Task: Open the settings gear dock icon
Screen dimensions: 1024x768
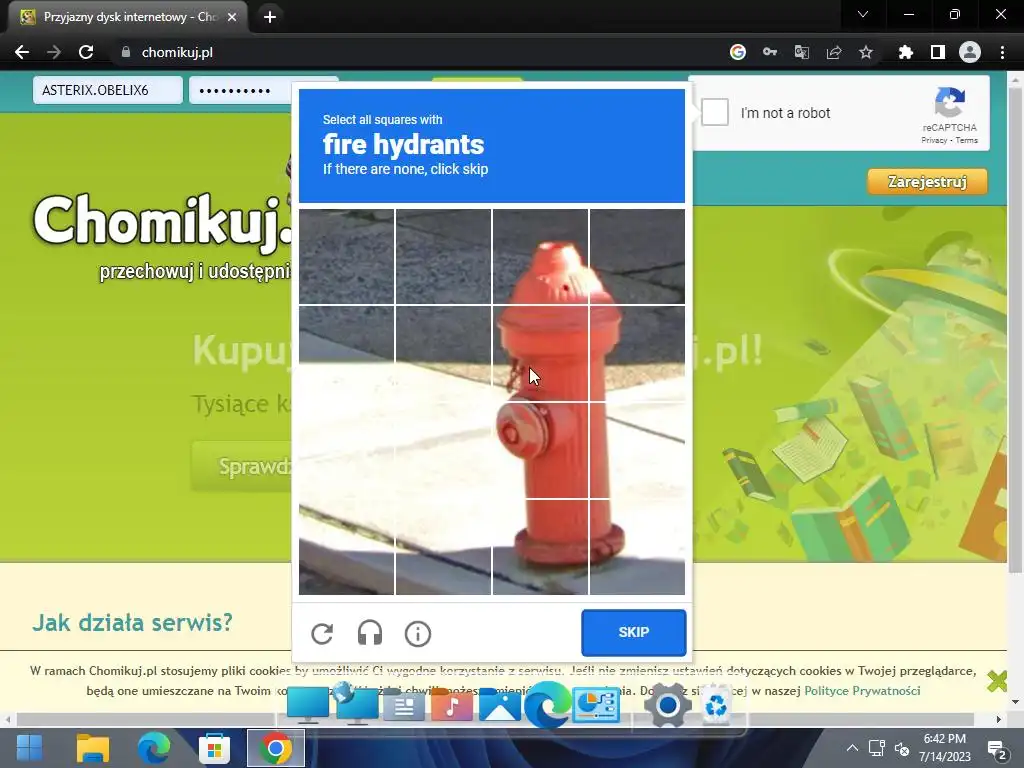Action: [x=667, y=705]
